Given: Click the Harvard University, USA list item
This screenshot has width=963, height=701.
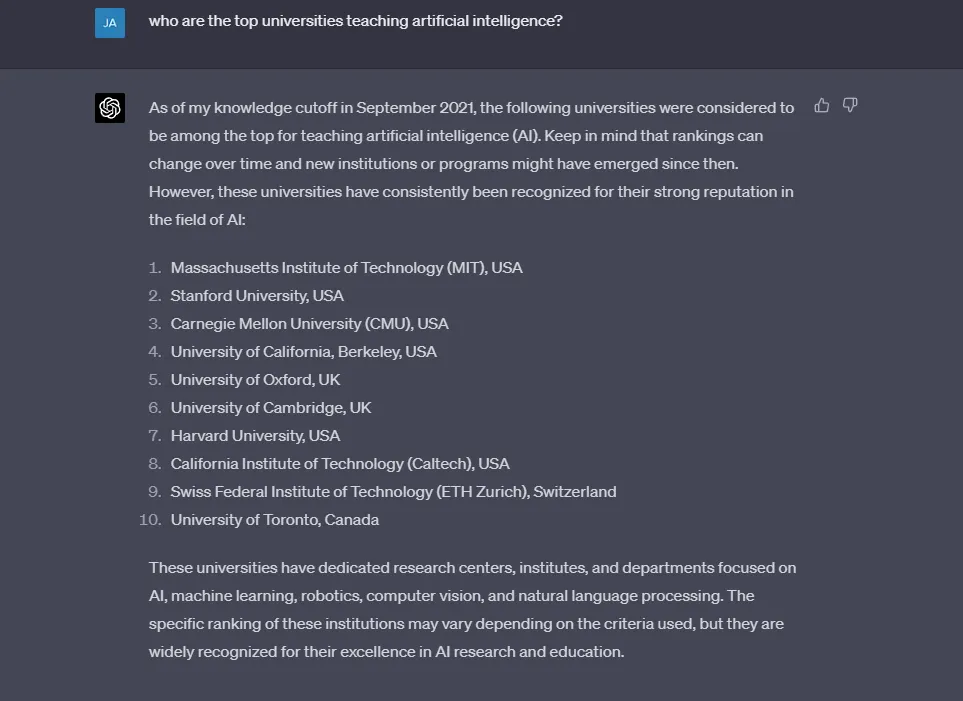Looking at the screenshot, I should coord(255,436).
